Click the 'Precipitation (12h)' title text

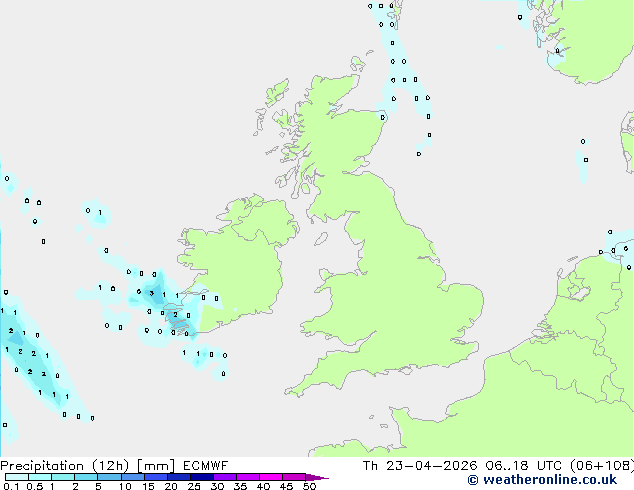(x=65, y=466)
